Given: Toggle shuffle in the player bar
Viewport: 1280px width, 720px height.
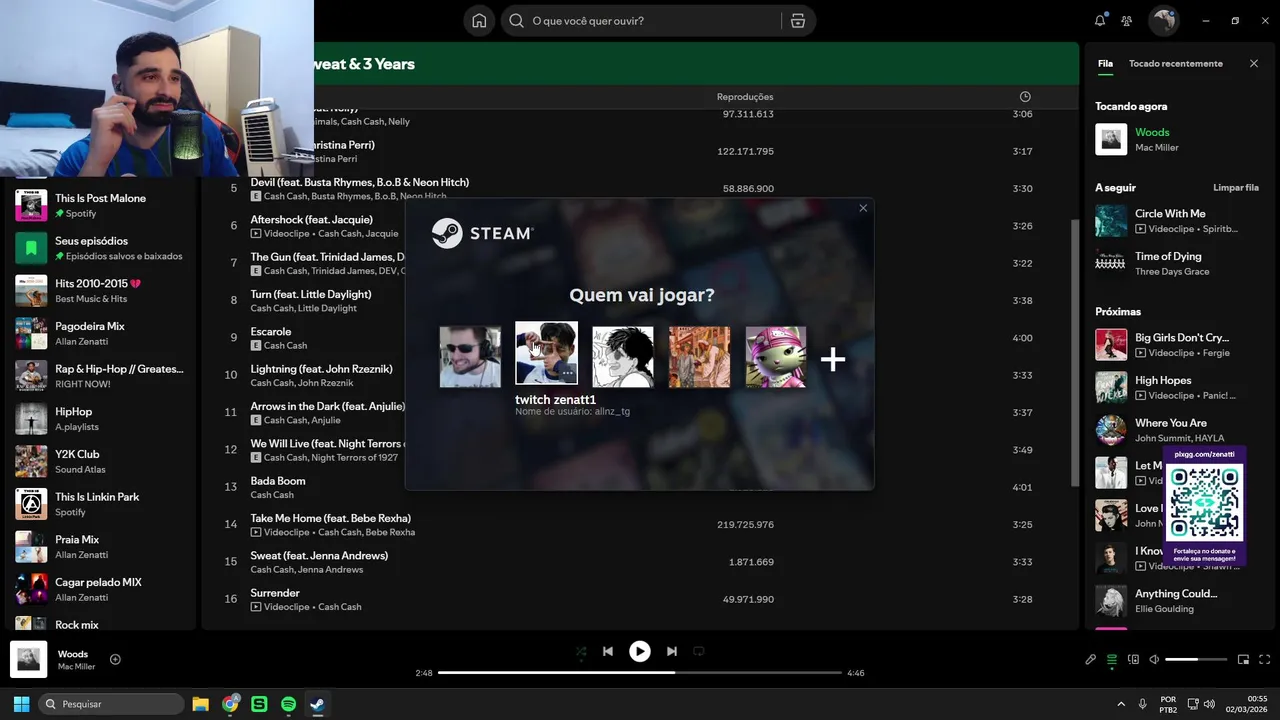Looking at the screenshot, I should coord(581,651).
